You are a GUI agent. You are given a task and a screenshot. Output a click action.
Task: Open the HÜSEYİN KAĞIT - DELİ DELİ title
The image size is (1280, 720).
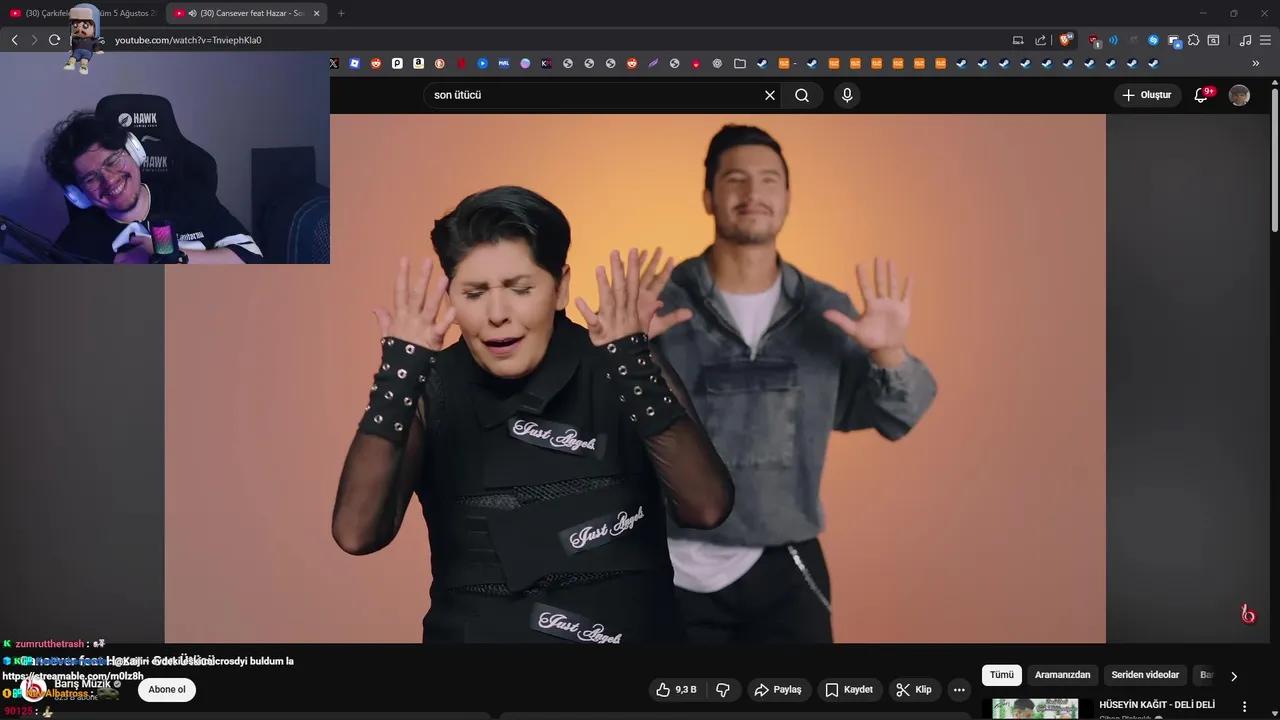click(x=1157, y=705)
